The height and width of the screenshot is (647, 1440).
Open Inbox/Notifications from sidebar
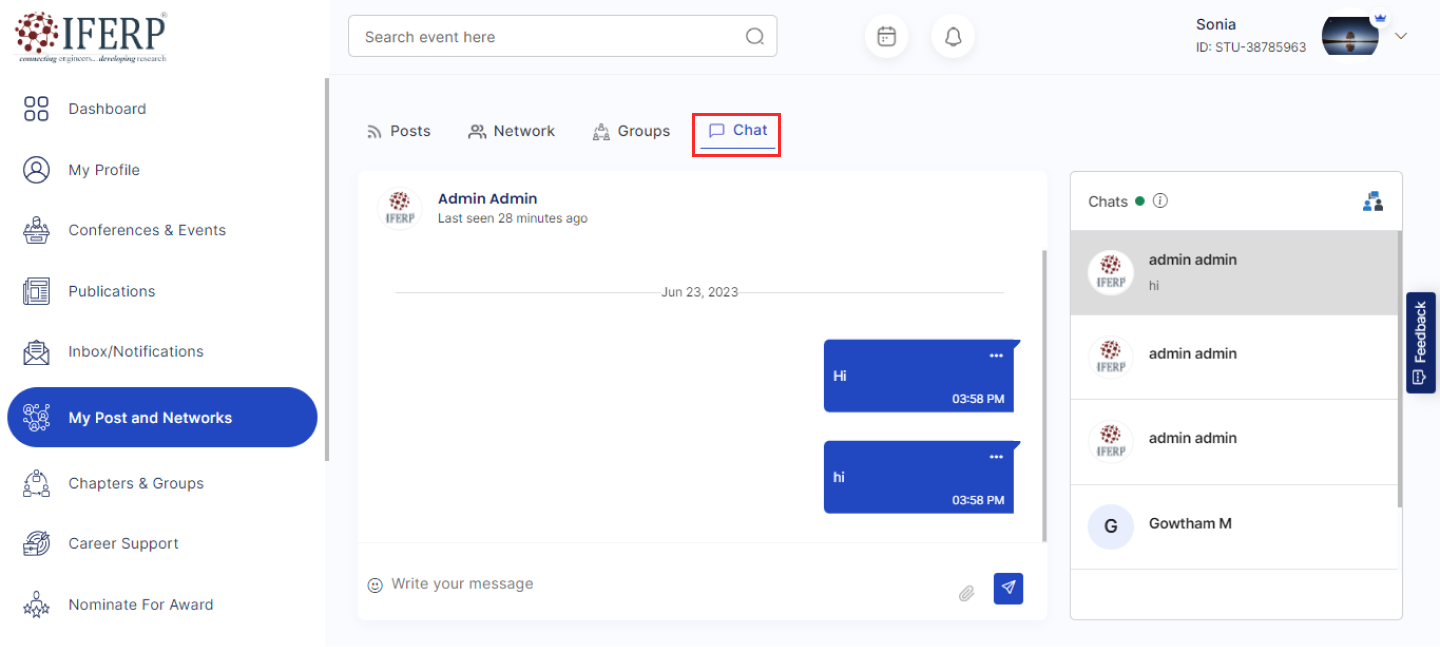pyautogui.click(x=135, y=352)
